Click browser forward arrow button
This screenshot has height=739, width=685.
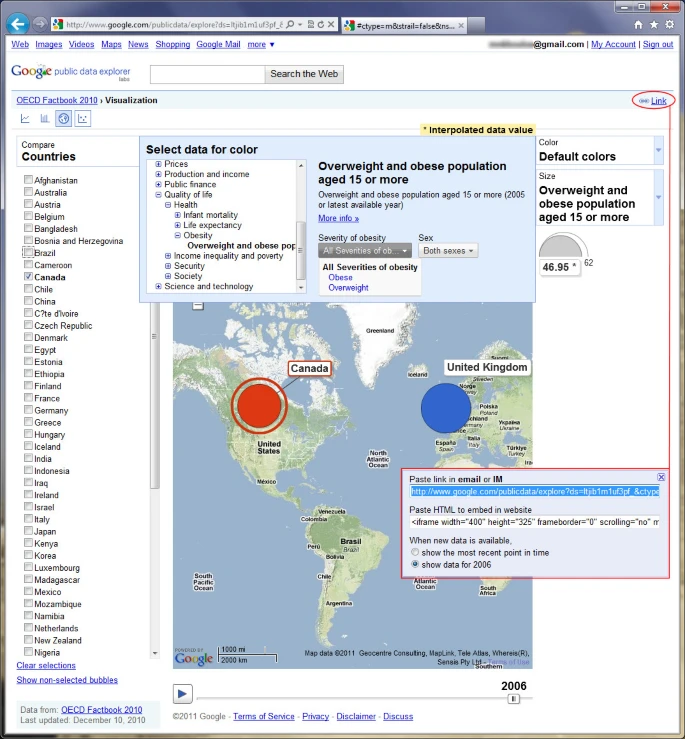pyautogui.click(x=40, y=24)
